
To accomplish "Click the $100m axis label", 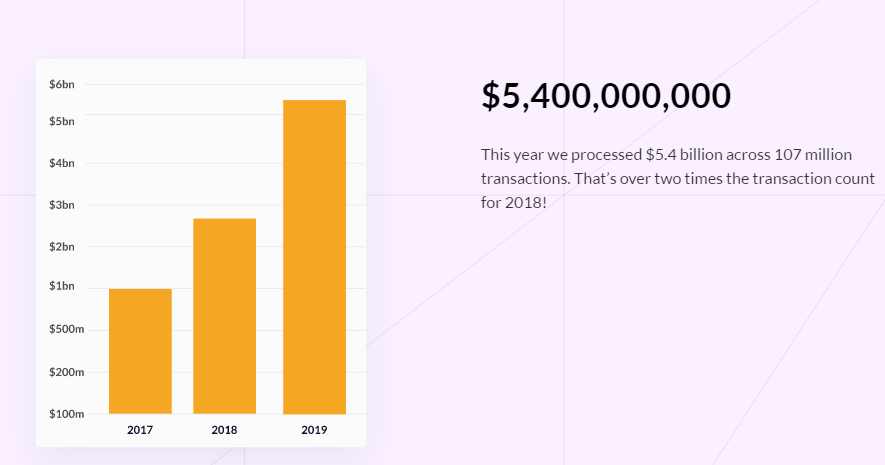I will coord(67,414).
